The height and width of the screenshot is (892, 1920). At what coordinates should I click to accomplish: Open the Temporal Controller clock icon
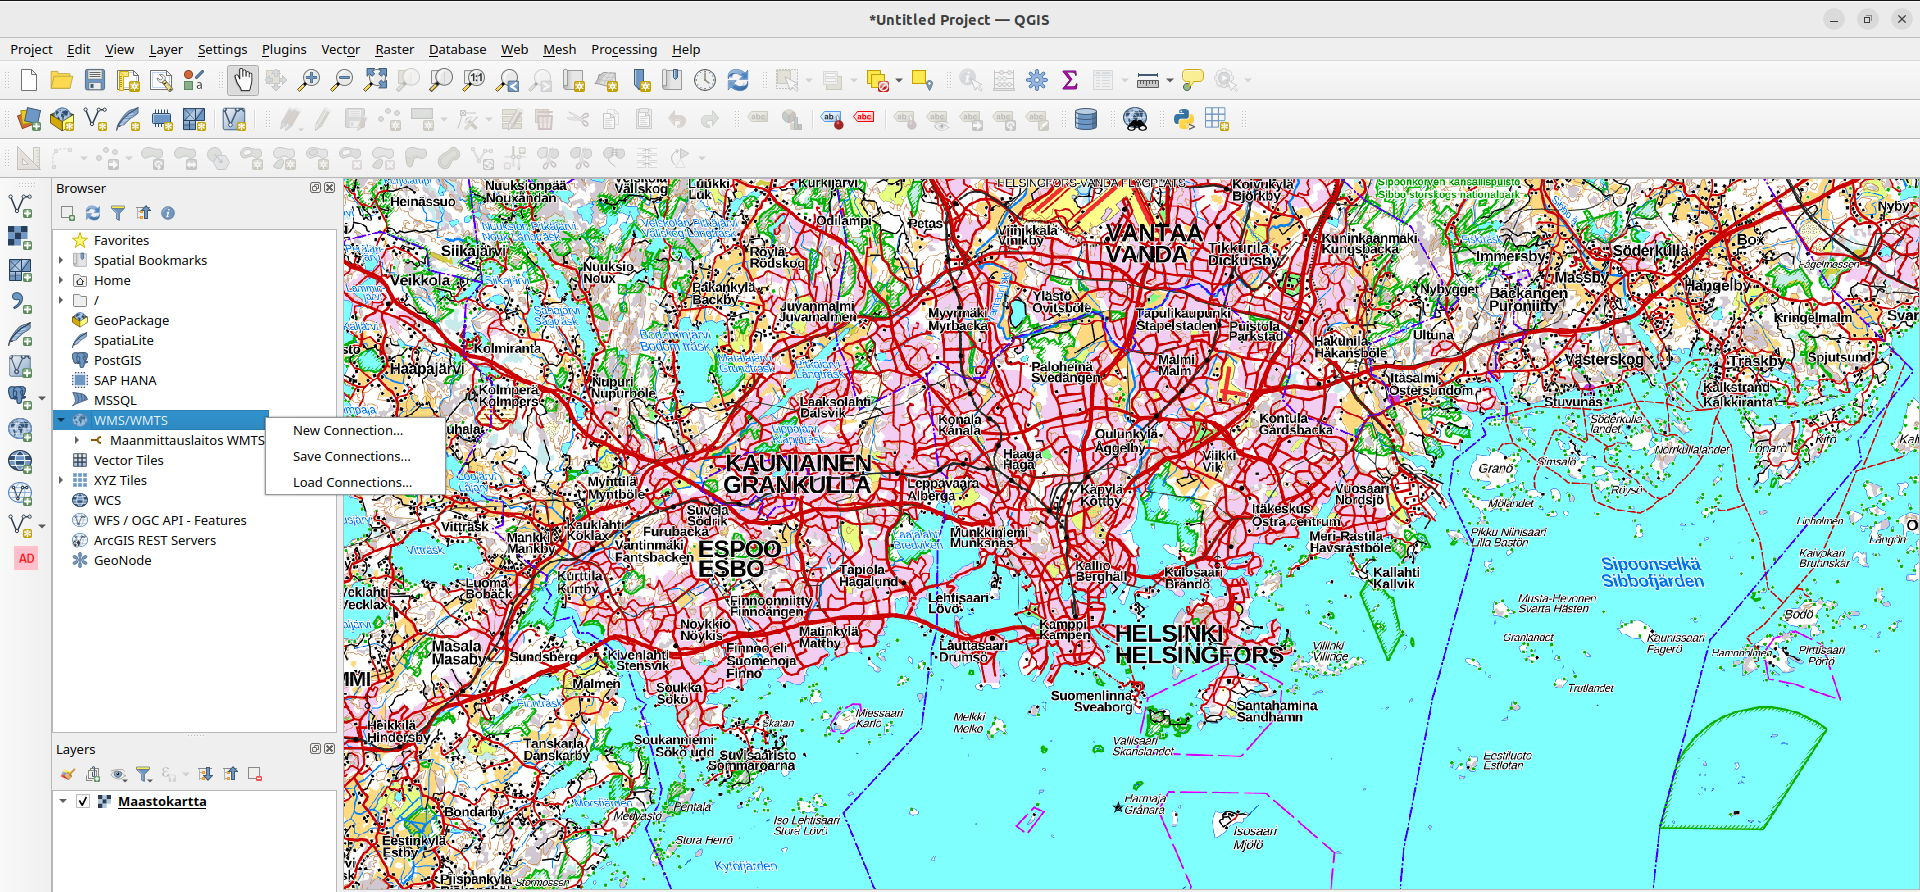(x=705, y=80)
